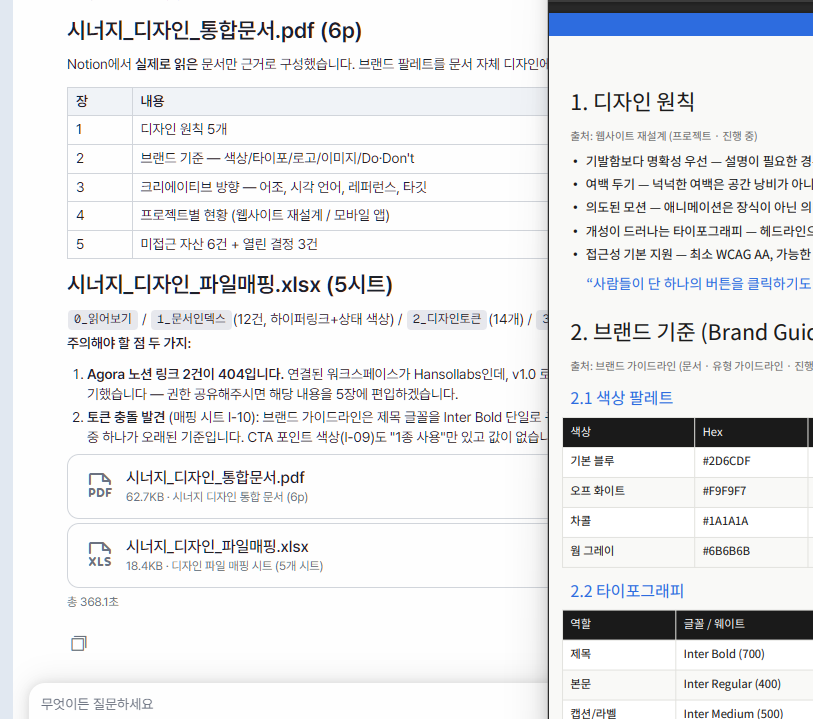The width and height of the screenshot is (813, 719).
Task: Click the typography table header 글꼴 / 웨이트
Action: [x=745, y=624]
